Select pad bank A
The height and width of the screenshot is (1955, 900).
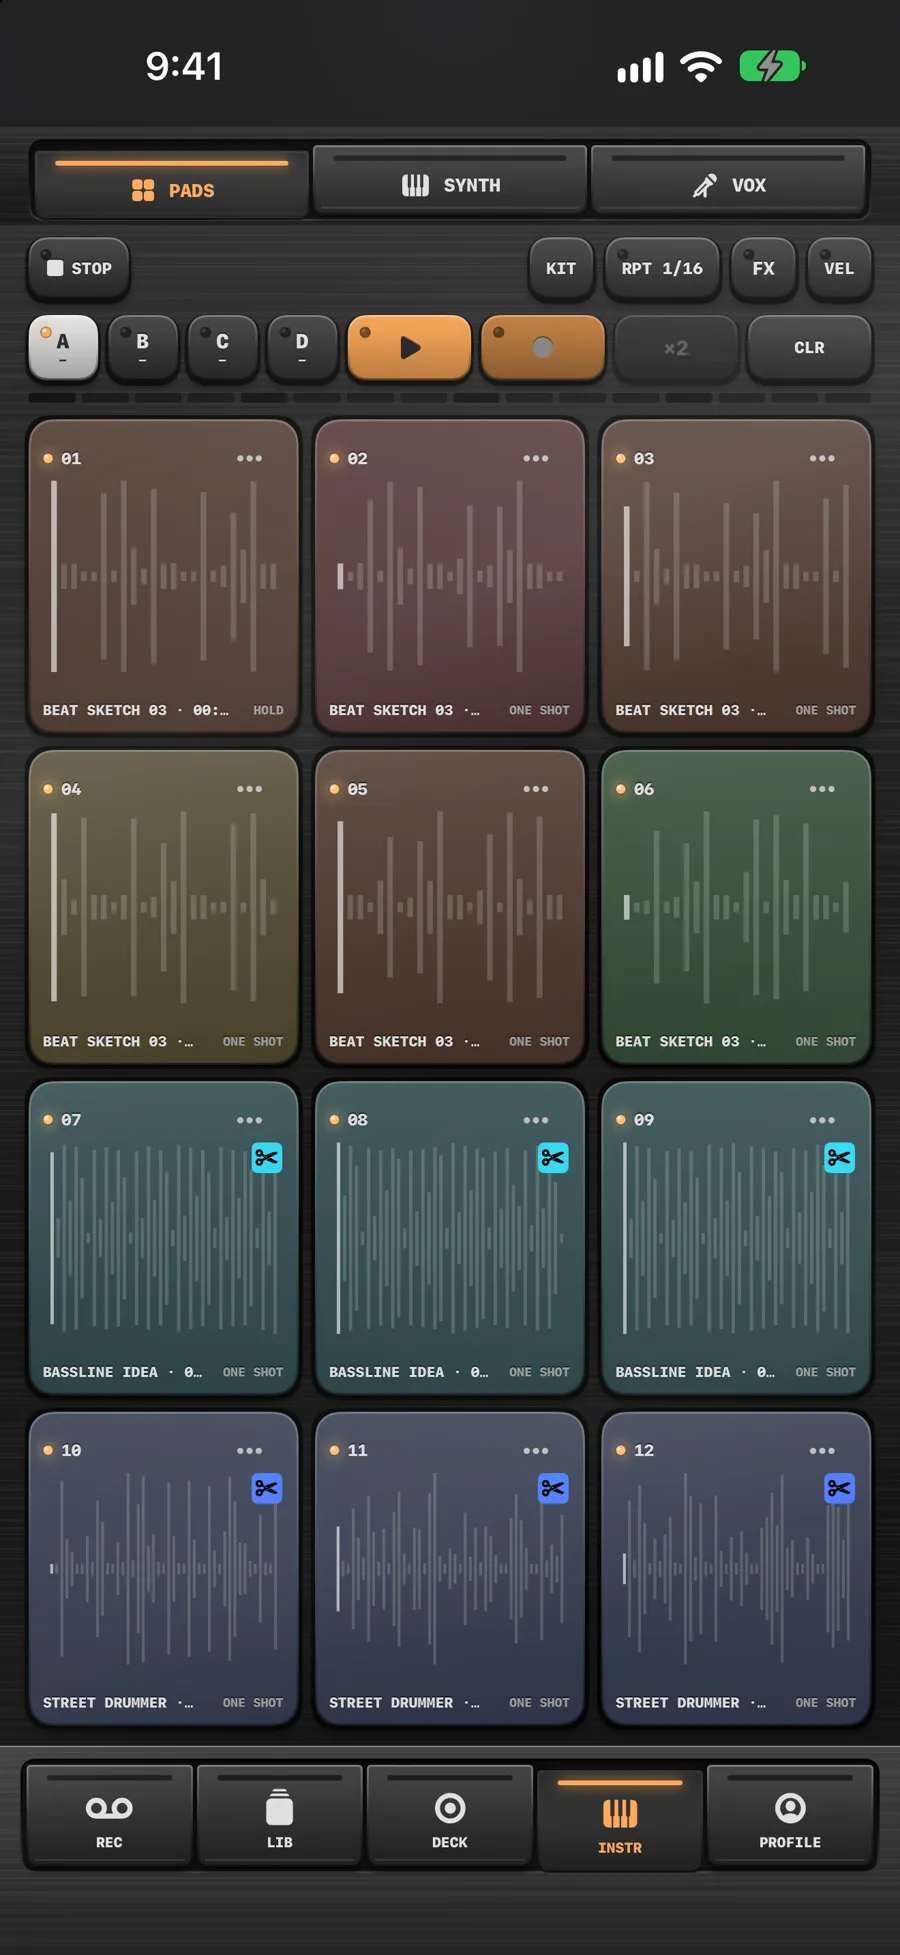pos(63,348)
